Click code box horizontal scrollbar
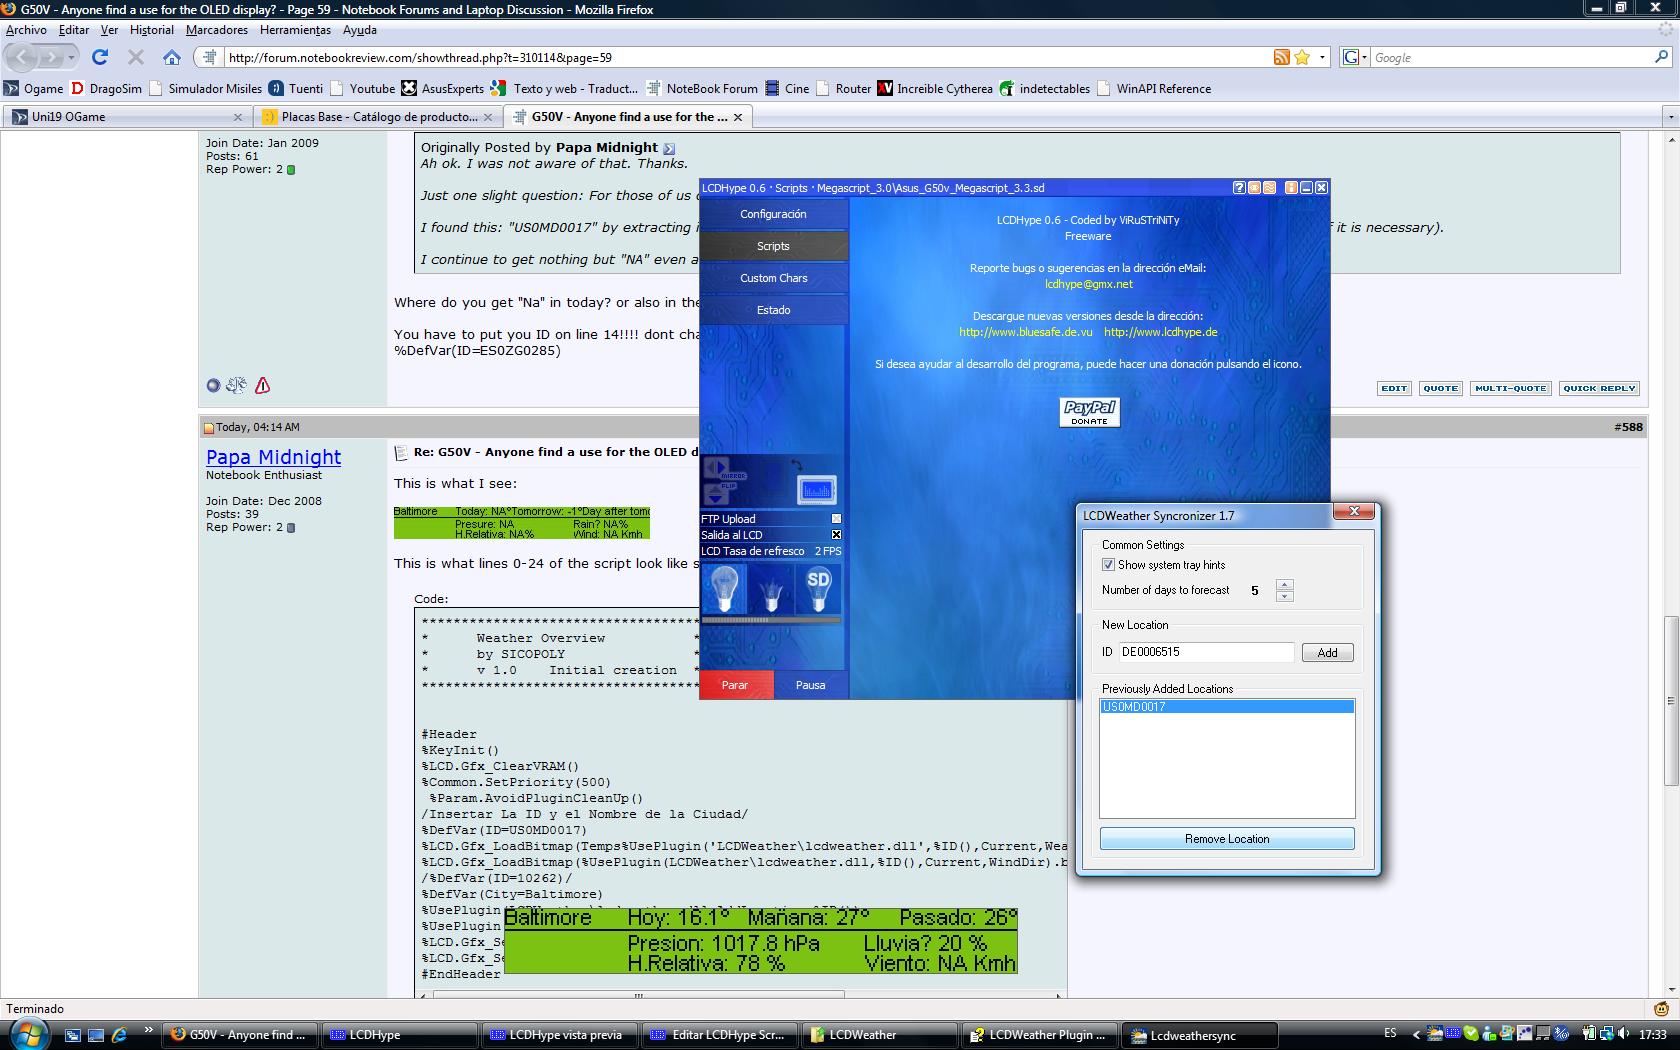1680x1050 pixels. click(x=638, y=996)
